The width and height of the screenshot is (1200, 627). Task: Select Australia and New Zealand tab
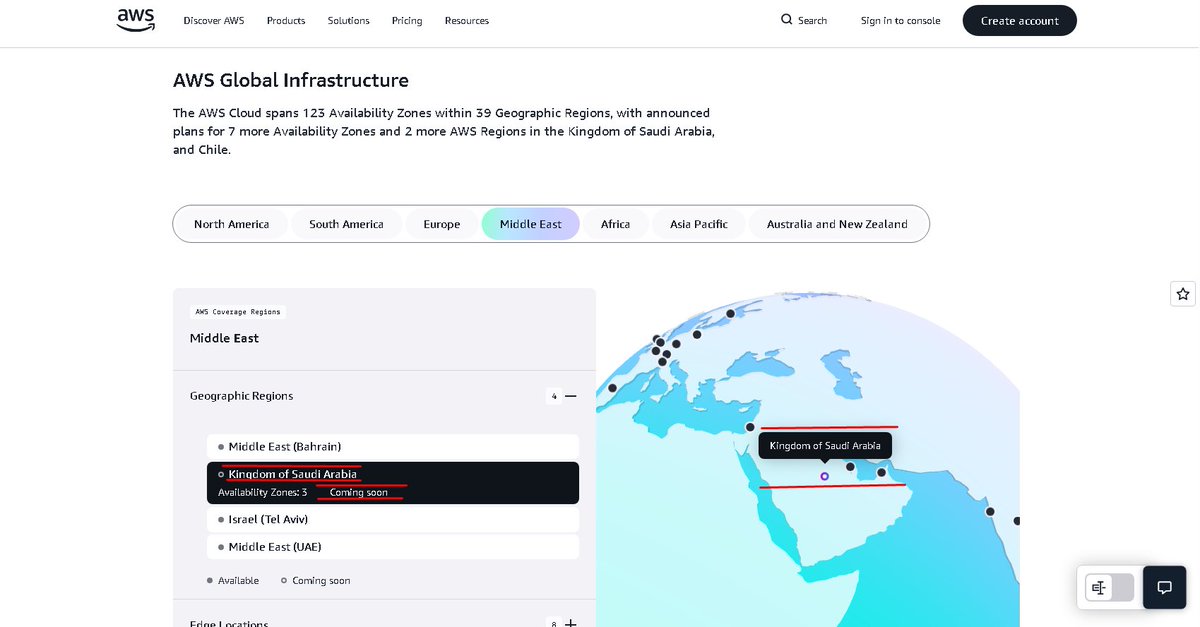[837, 224]
